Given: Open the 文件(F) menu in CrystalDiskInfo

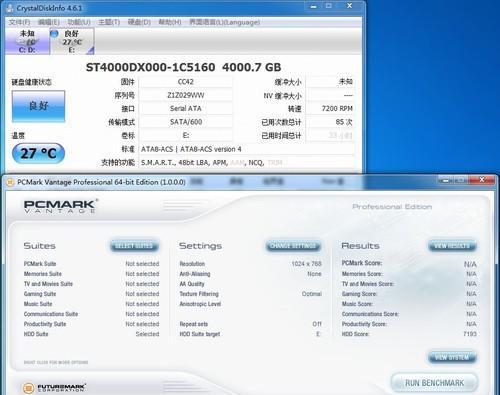Looking at the screenshot, I should pyautogui.click(x=19, y=22).
